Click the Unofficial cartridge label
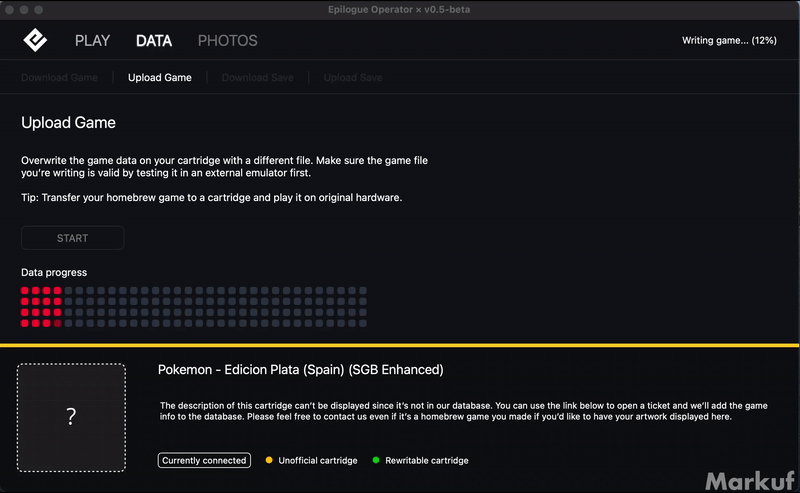 coord(318,460)
